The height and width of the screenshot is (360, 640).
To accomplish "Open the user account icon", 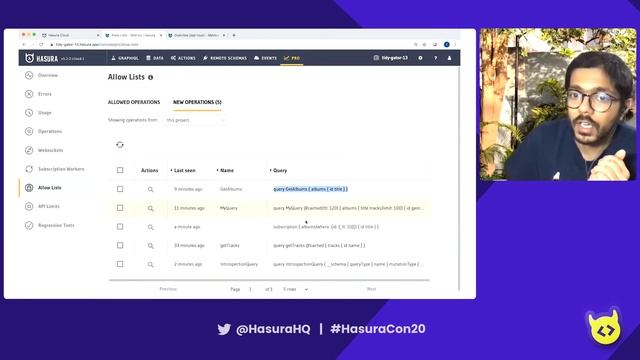I will [449, 58].
